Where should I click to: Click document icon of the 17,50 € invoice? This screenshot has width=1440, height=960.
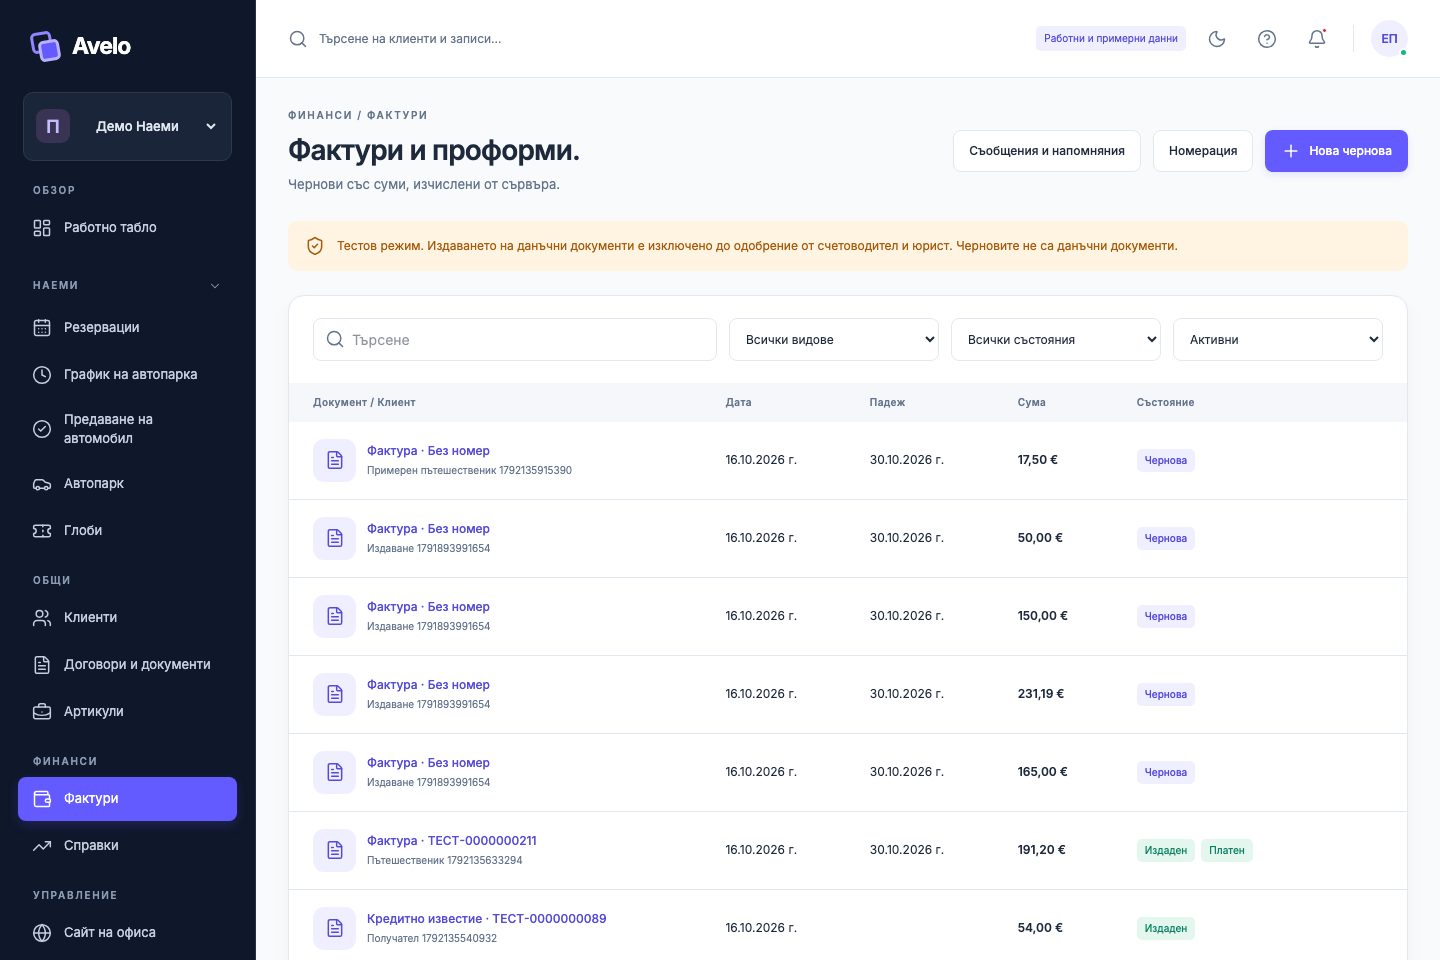(335, 460)
